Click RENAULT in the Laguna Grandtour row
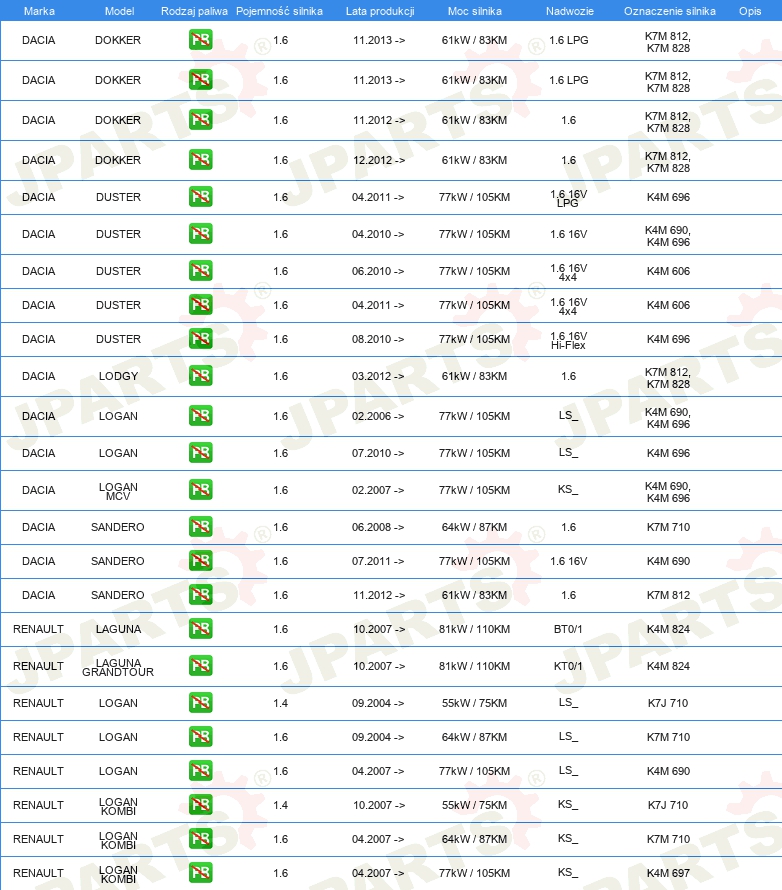 (x=38, y=666)
